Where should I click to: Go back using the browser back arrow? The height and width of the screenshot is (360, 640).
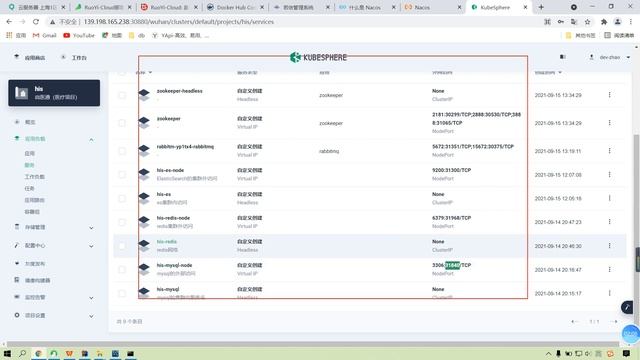click(9, 22)
